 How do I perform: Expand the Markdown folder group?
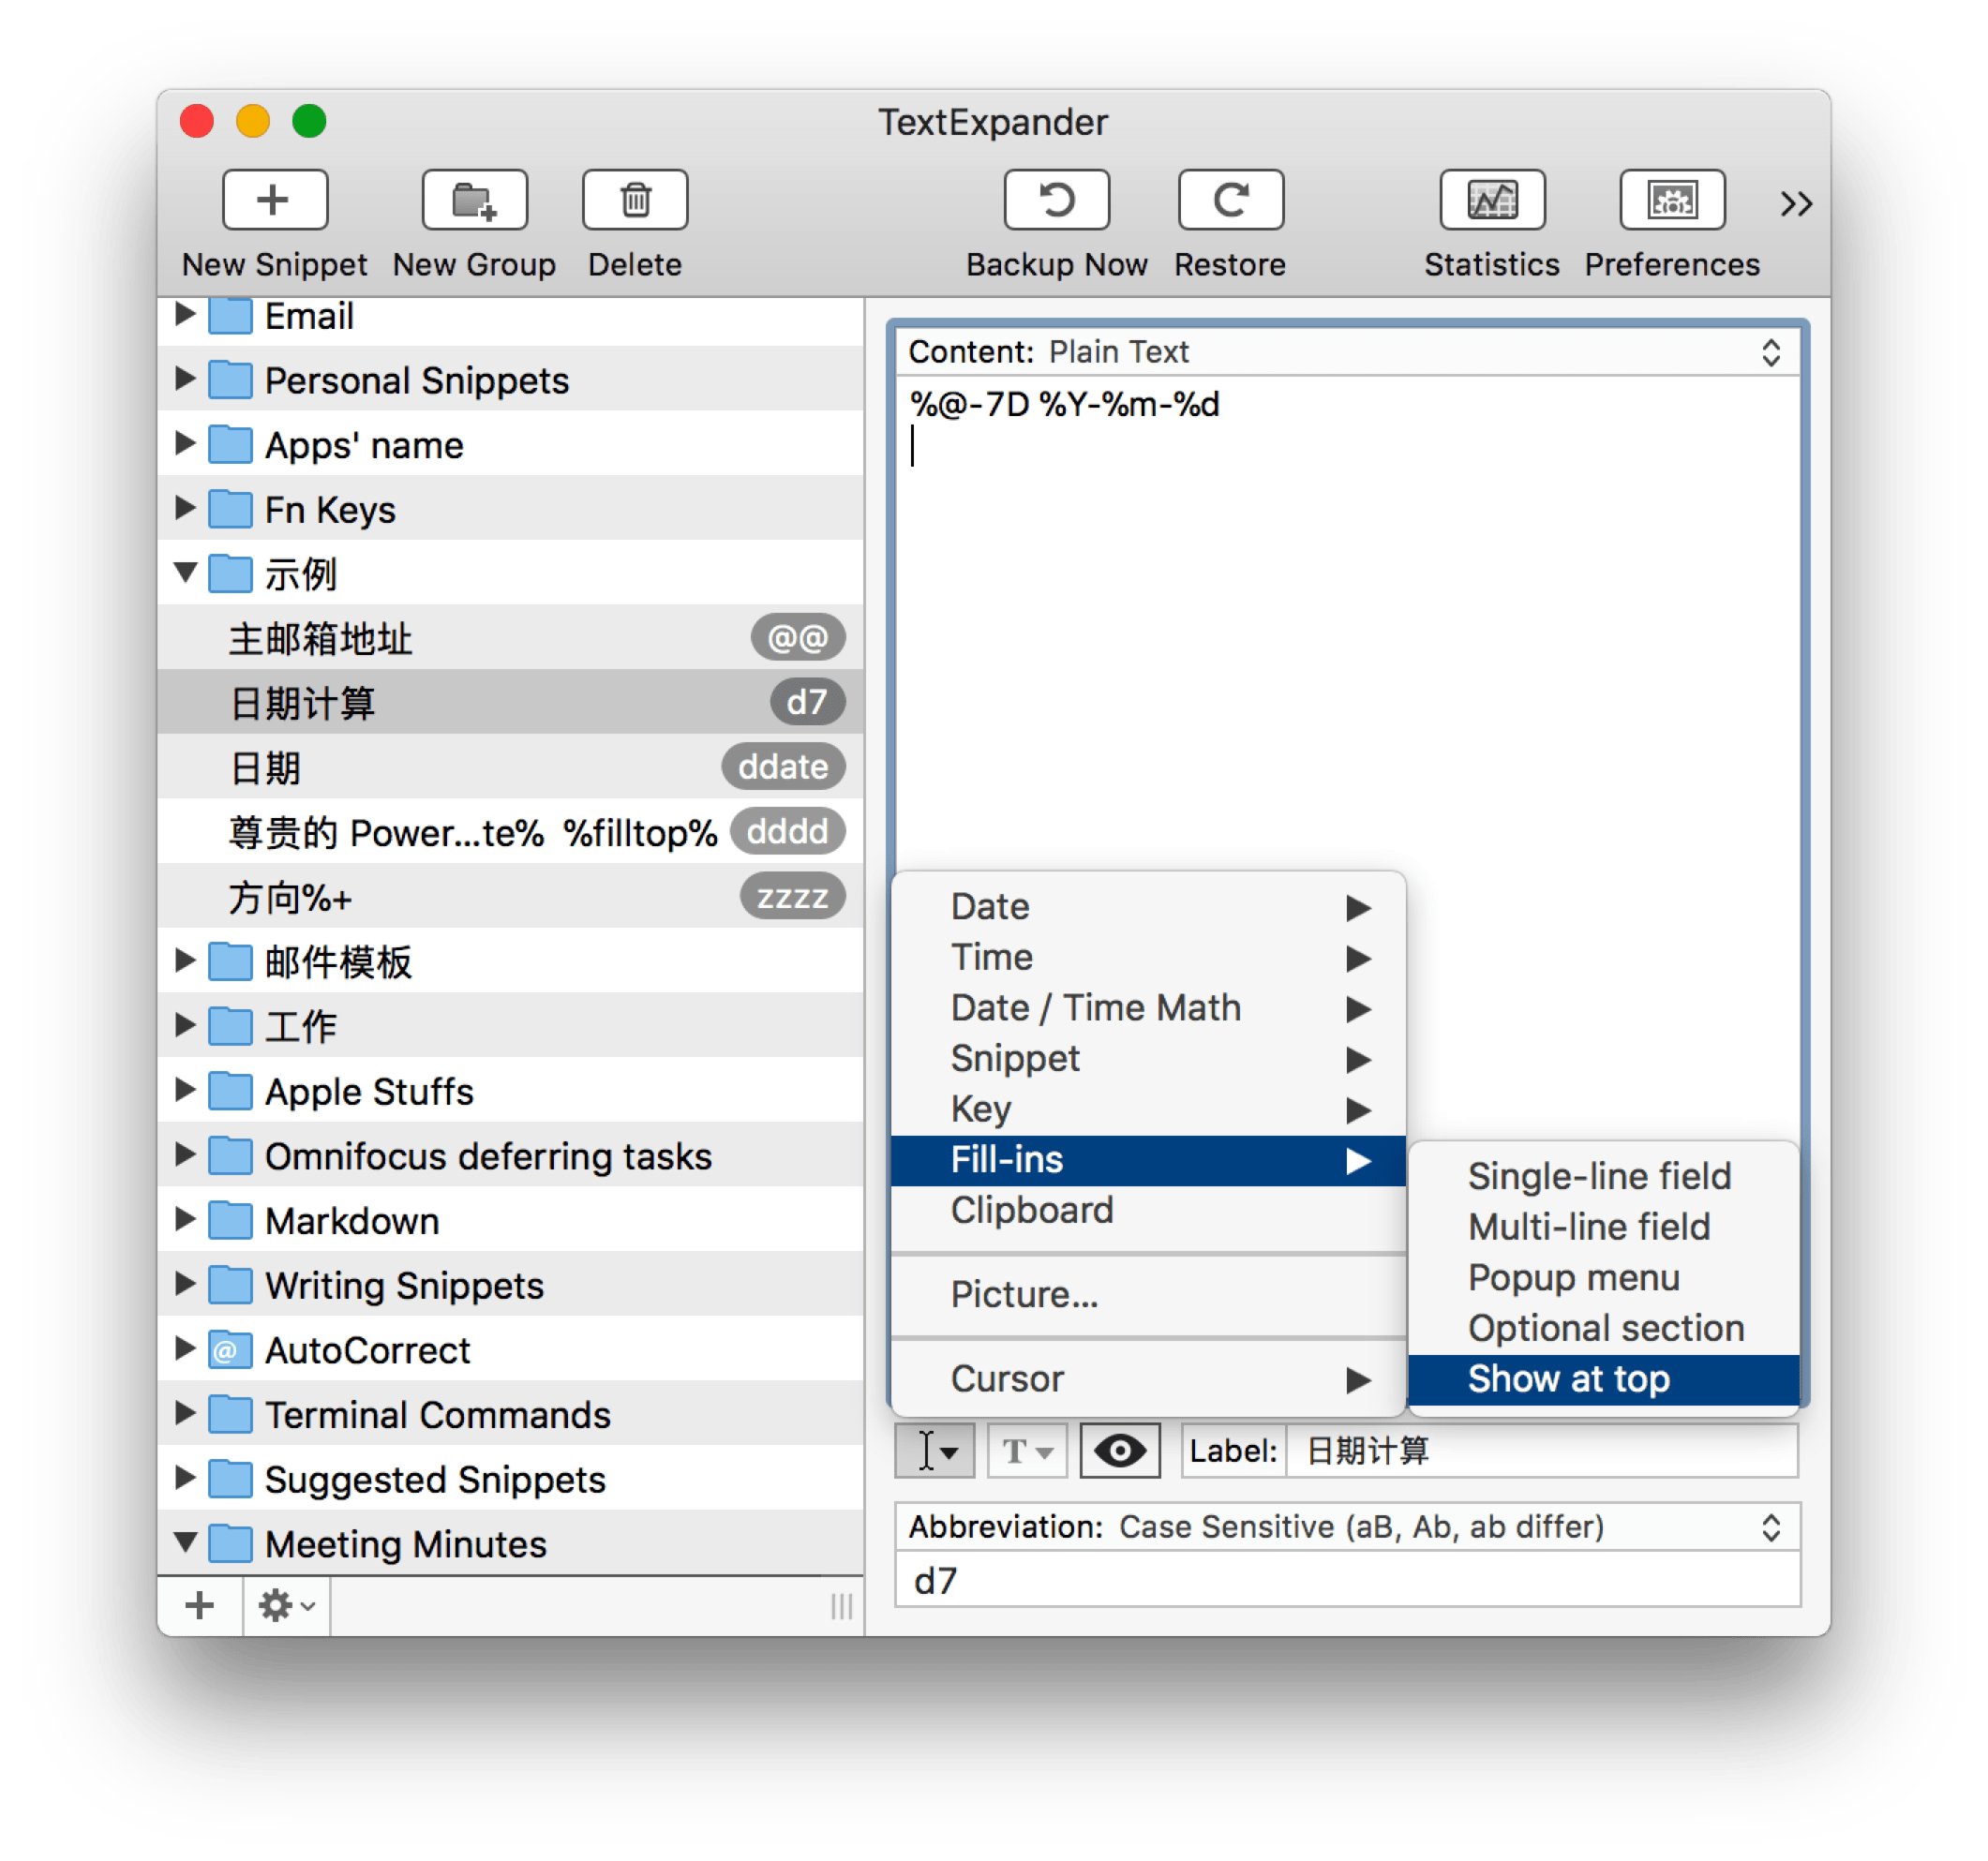[x=185, y=1219]
